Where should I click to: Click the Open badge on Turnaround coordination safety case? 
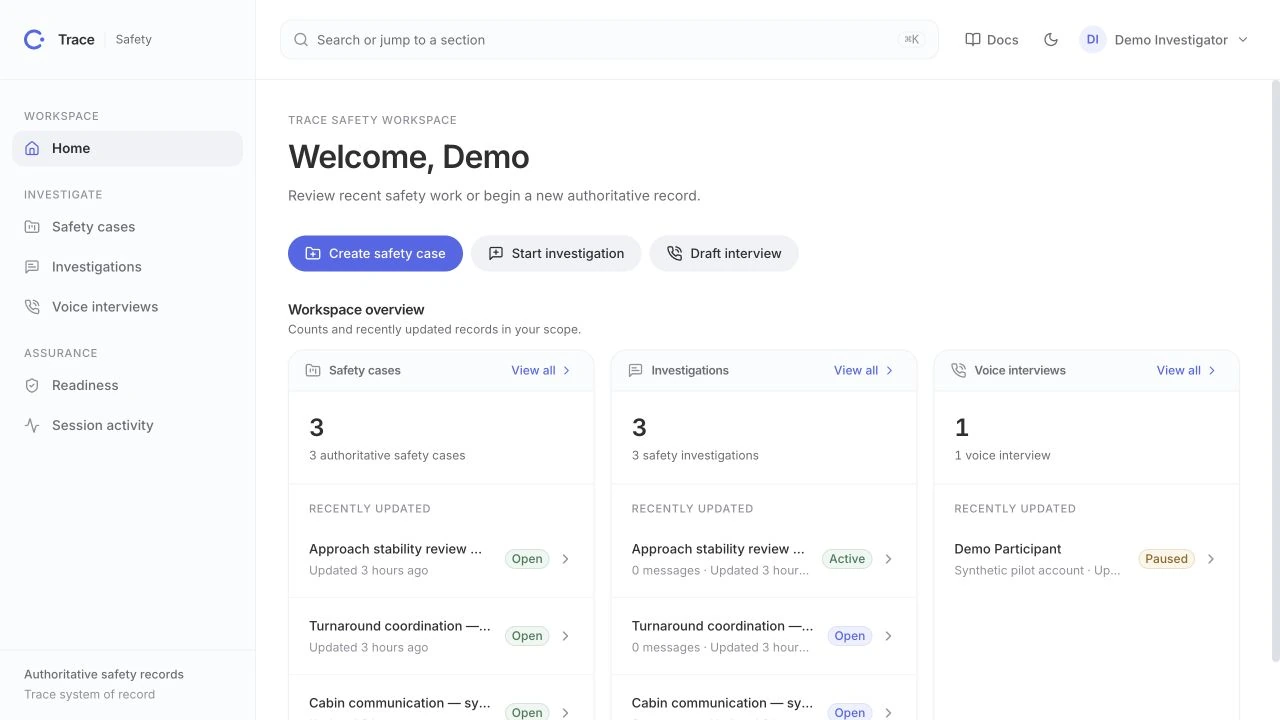(527, 636)
